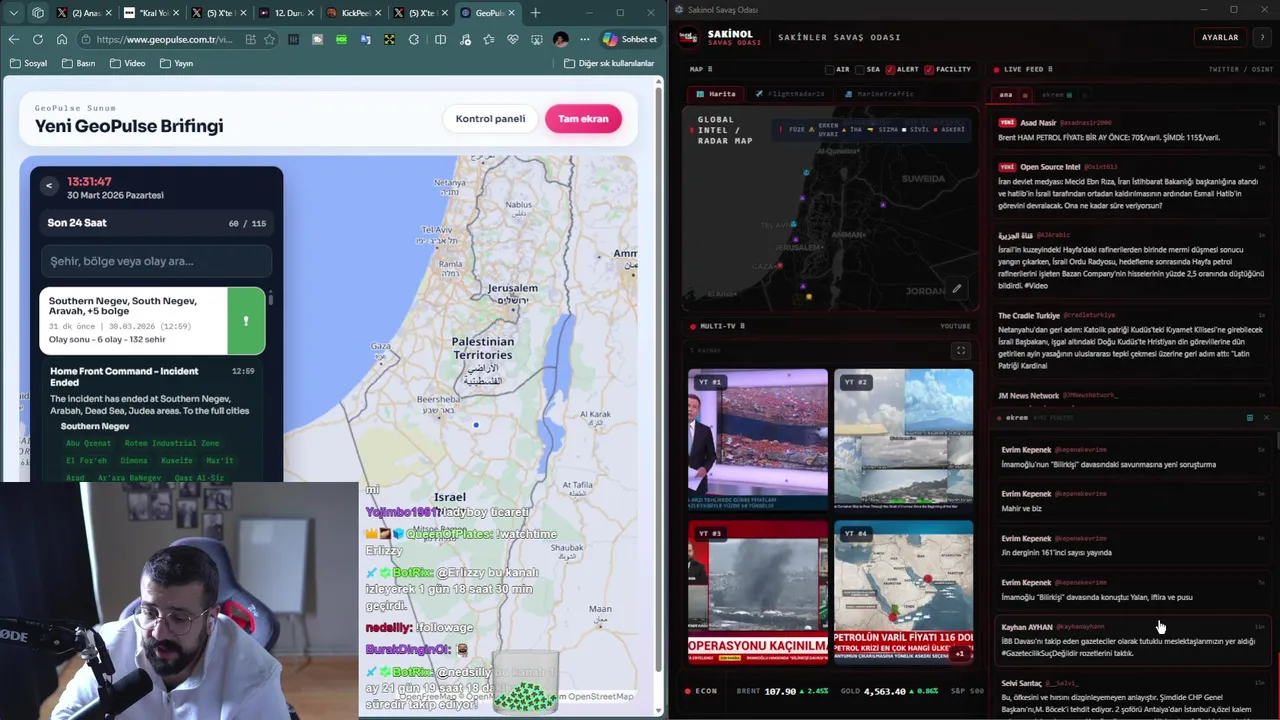Enable the SEA map layer checkbox

pos(860,70)
